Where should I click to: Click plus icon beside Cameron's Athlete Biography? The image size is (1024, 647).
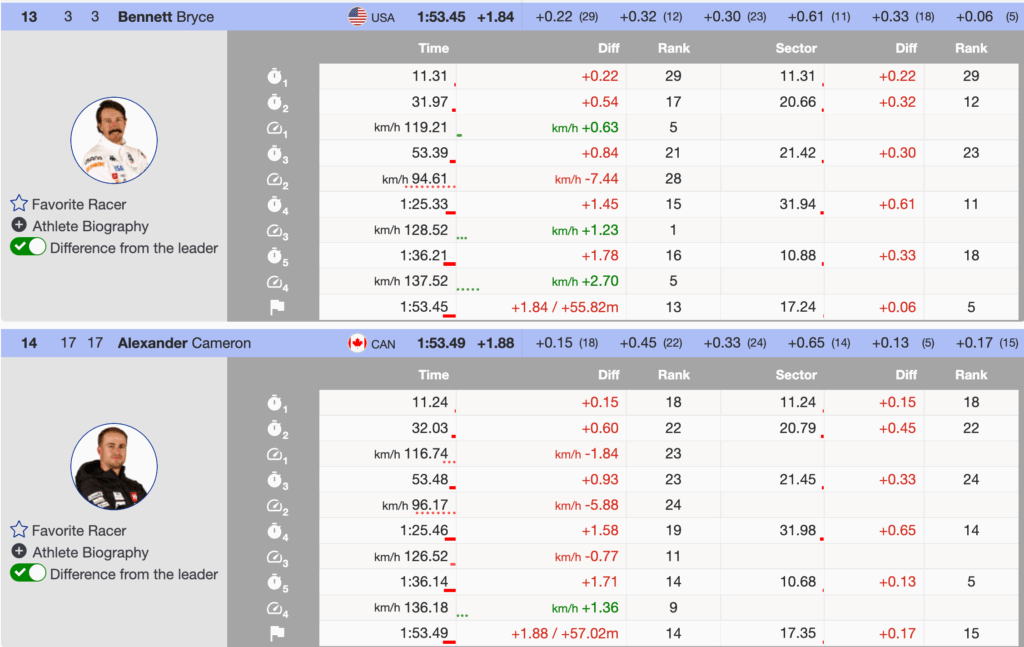coord(19,552)
